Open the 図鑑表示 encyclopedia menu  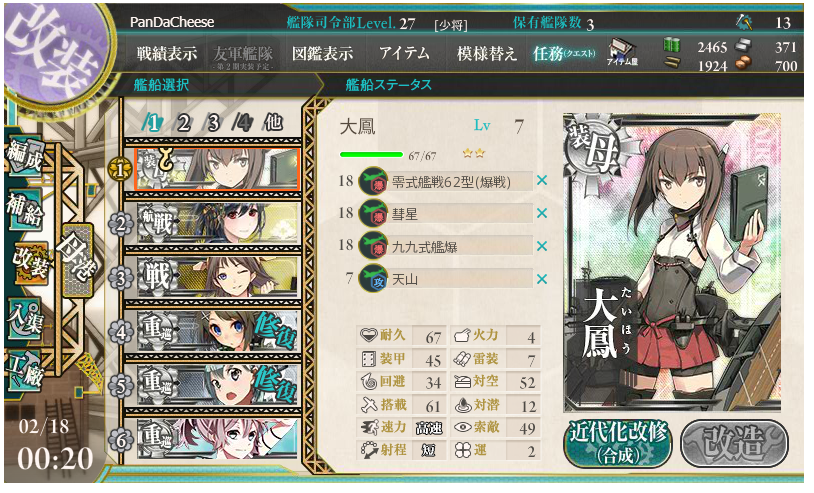[322, 53]
